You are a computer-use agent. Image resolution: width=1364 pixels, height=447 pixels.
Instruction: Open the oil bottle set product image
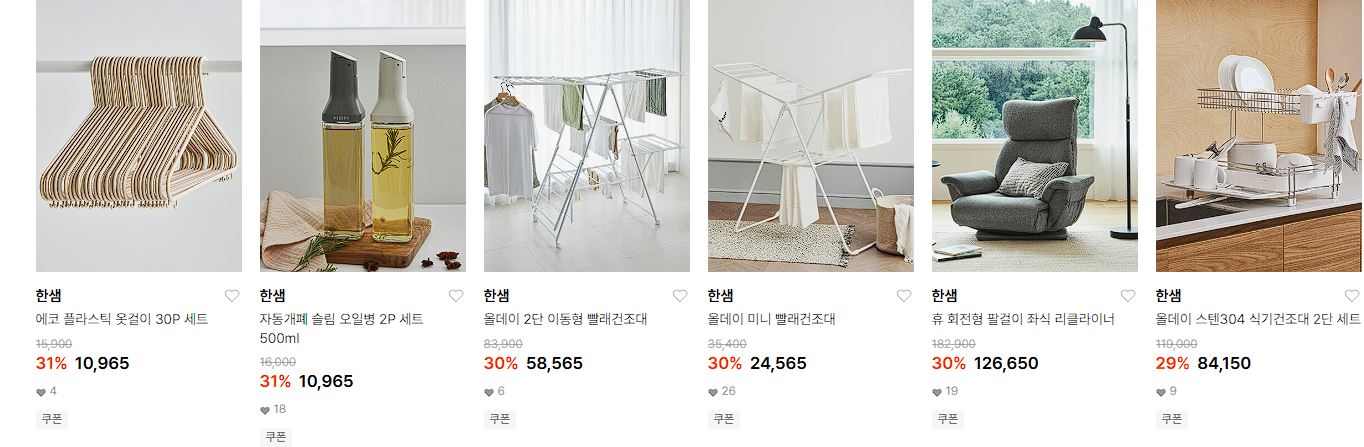(x=363, y=136)
